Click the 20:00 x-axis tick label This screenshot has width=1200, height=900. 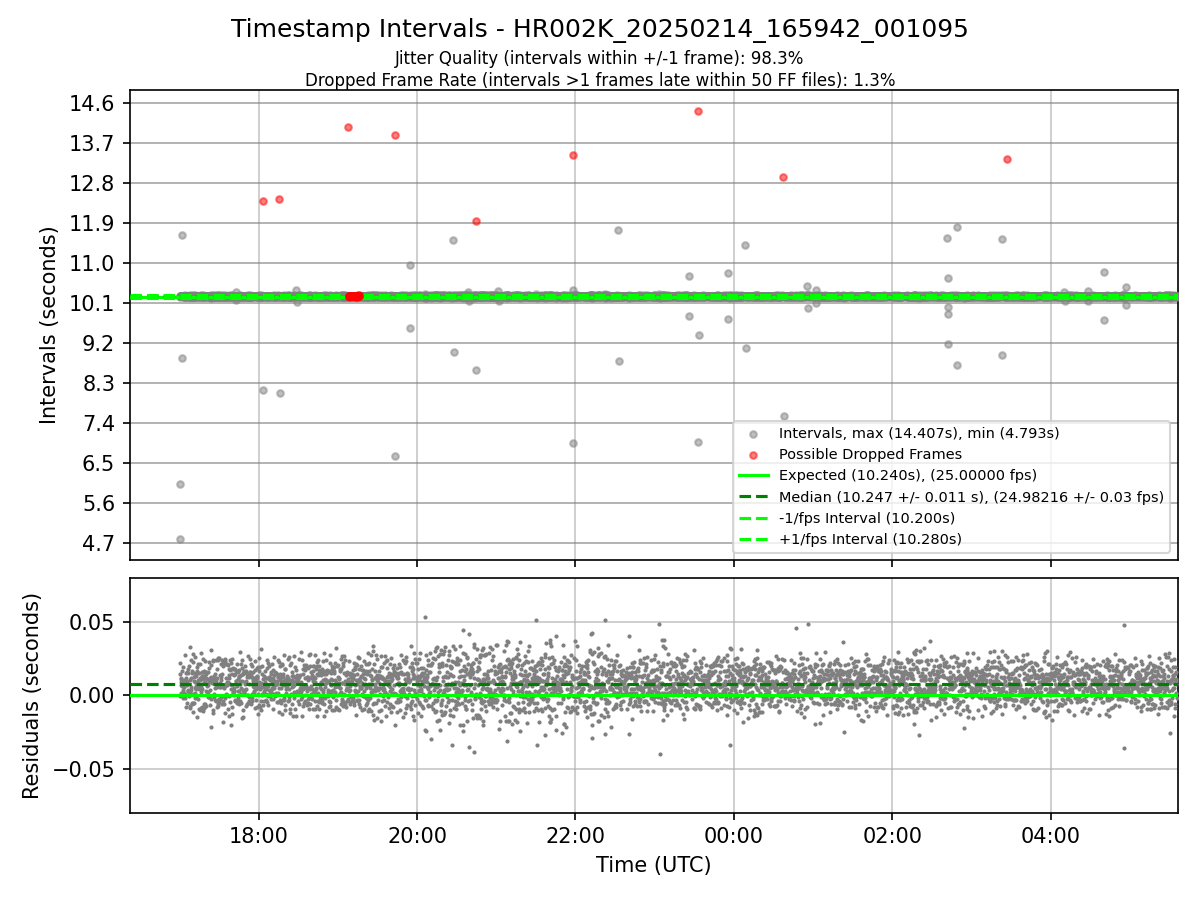417,836
